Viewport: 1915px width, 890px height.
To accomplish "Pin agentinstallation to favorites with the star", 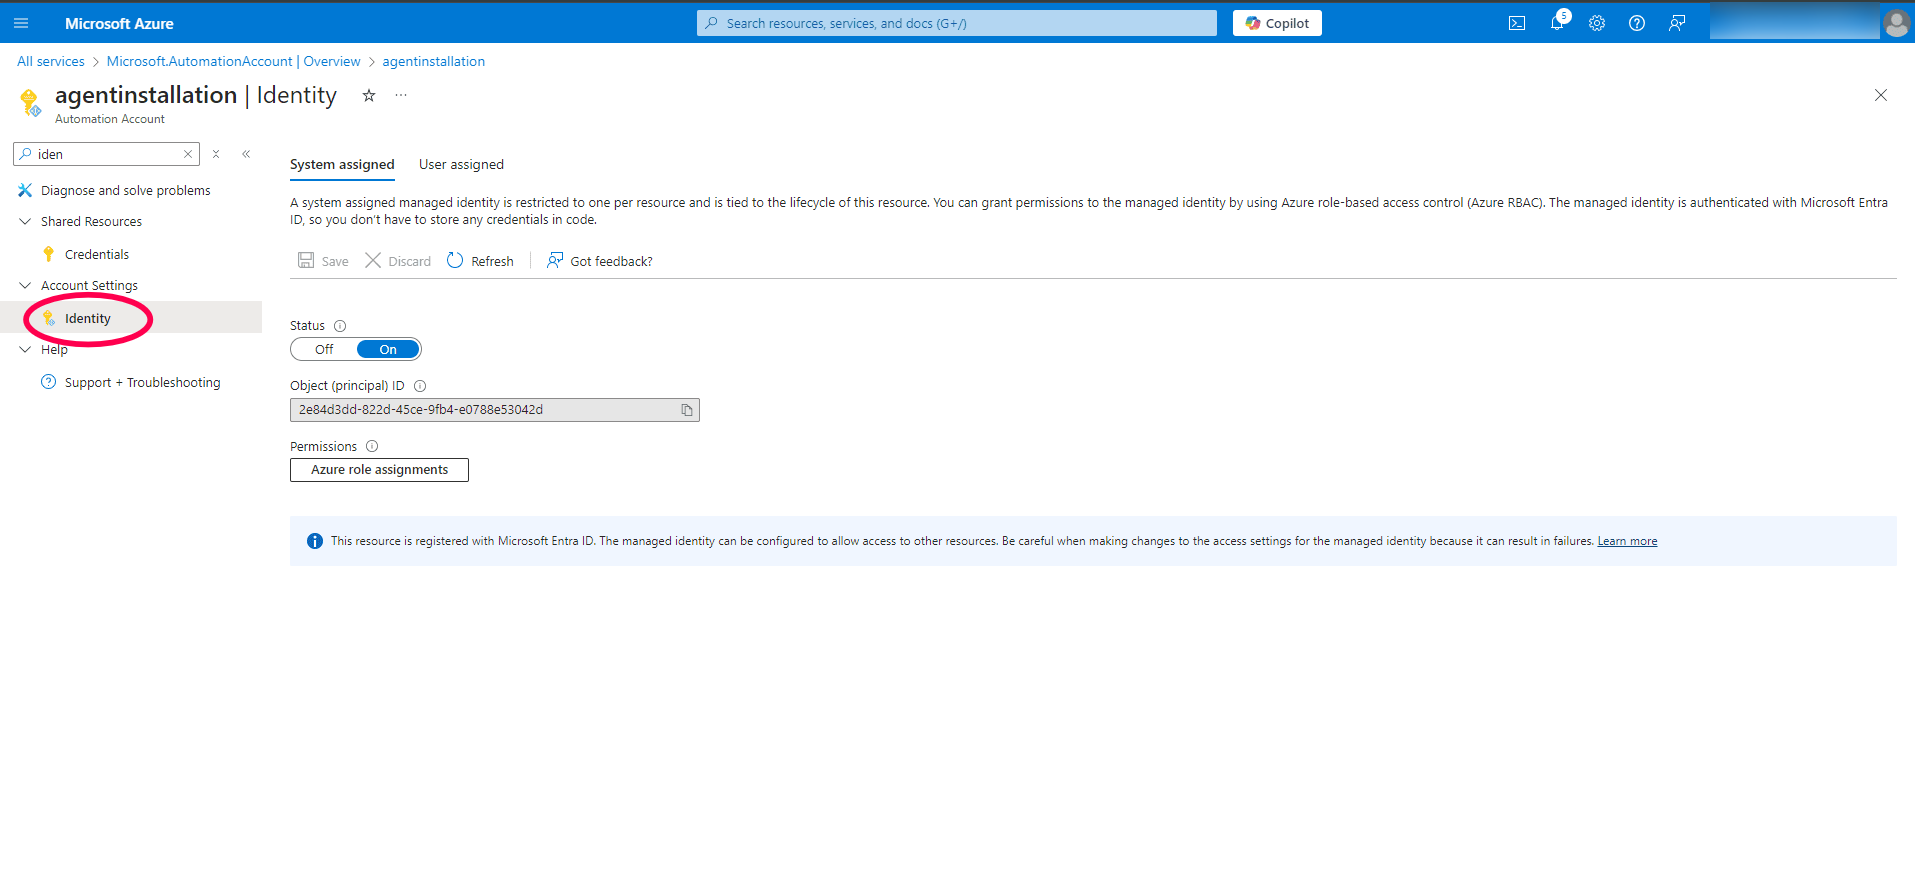I will click(369, 95).
